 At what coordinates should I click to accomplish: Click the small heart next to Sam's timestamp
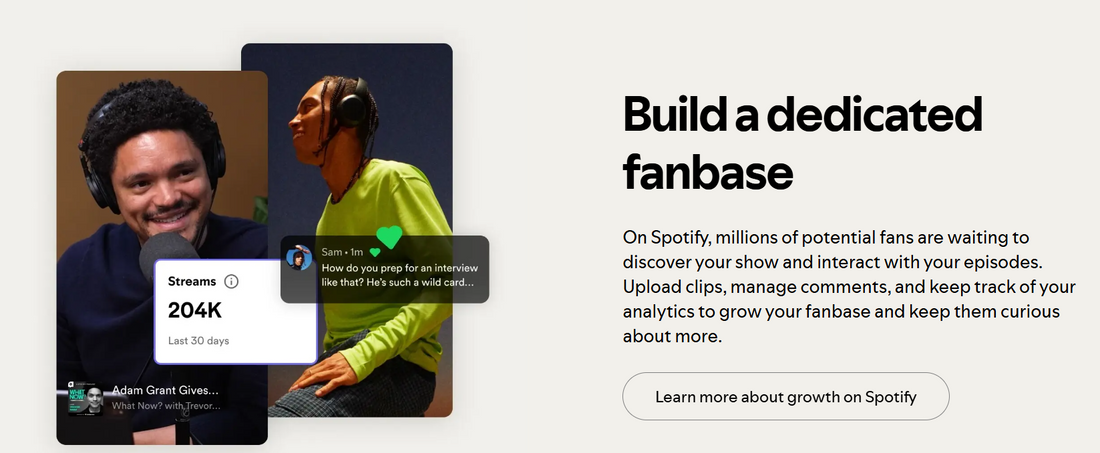pyautogui.click(x=375, y=253)
